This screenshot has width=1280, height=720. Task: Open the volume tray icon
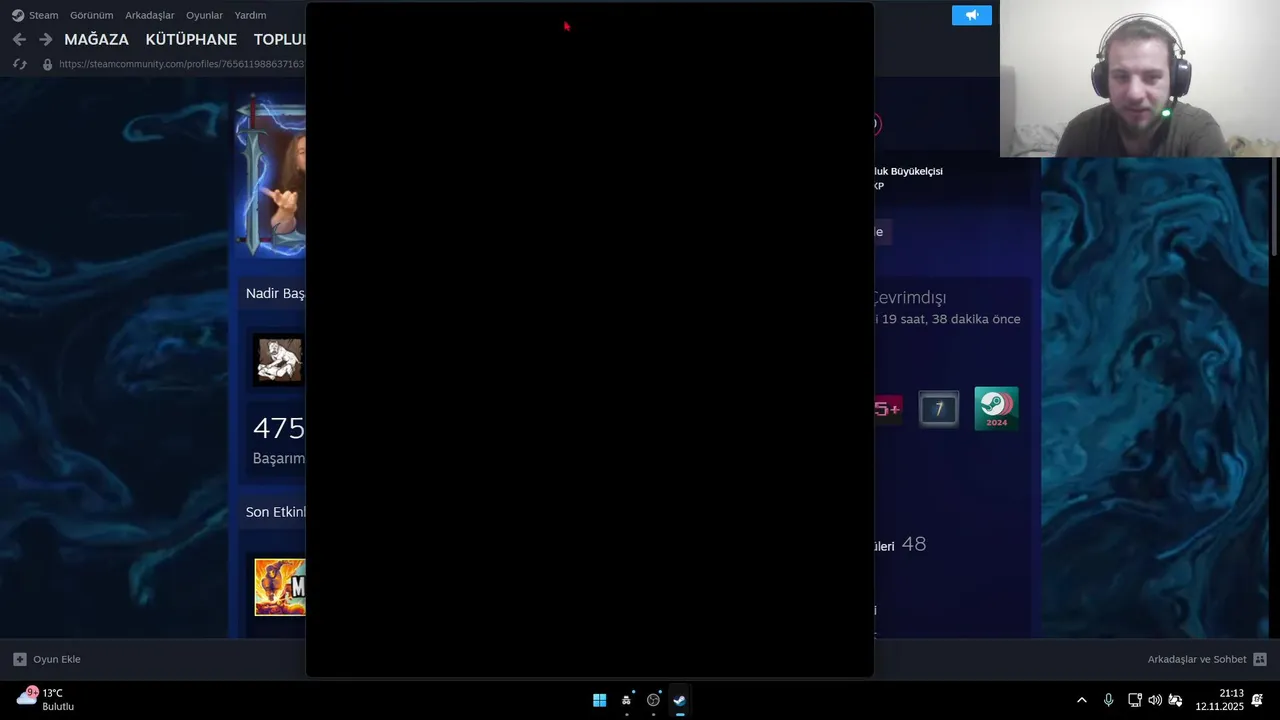pyautogui.click(x=1155, y=700)
